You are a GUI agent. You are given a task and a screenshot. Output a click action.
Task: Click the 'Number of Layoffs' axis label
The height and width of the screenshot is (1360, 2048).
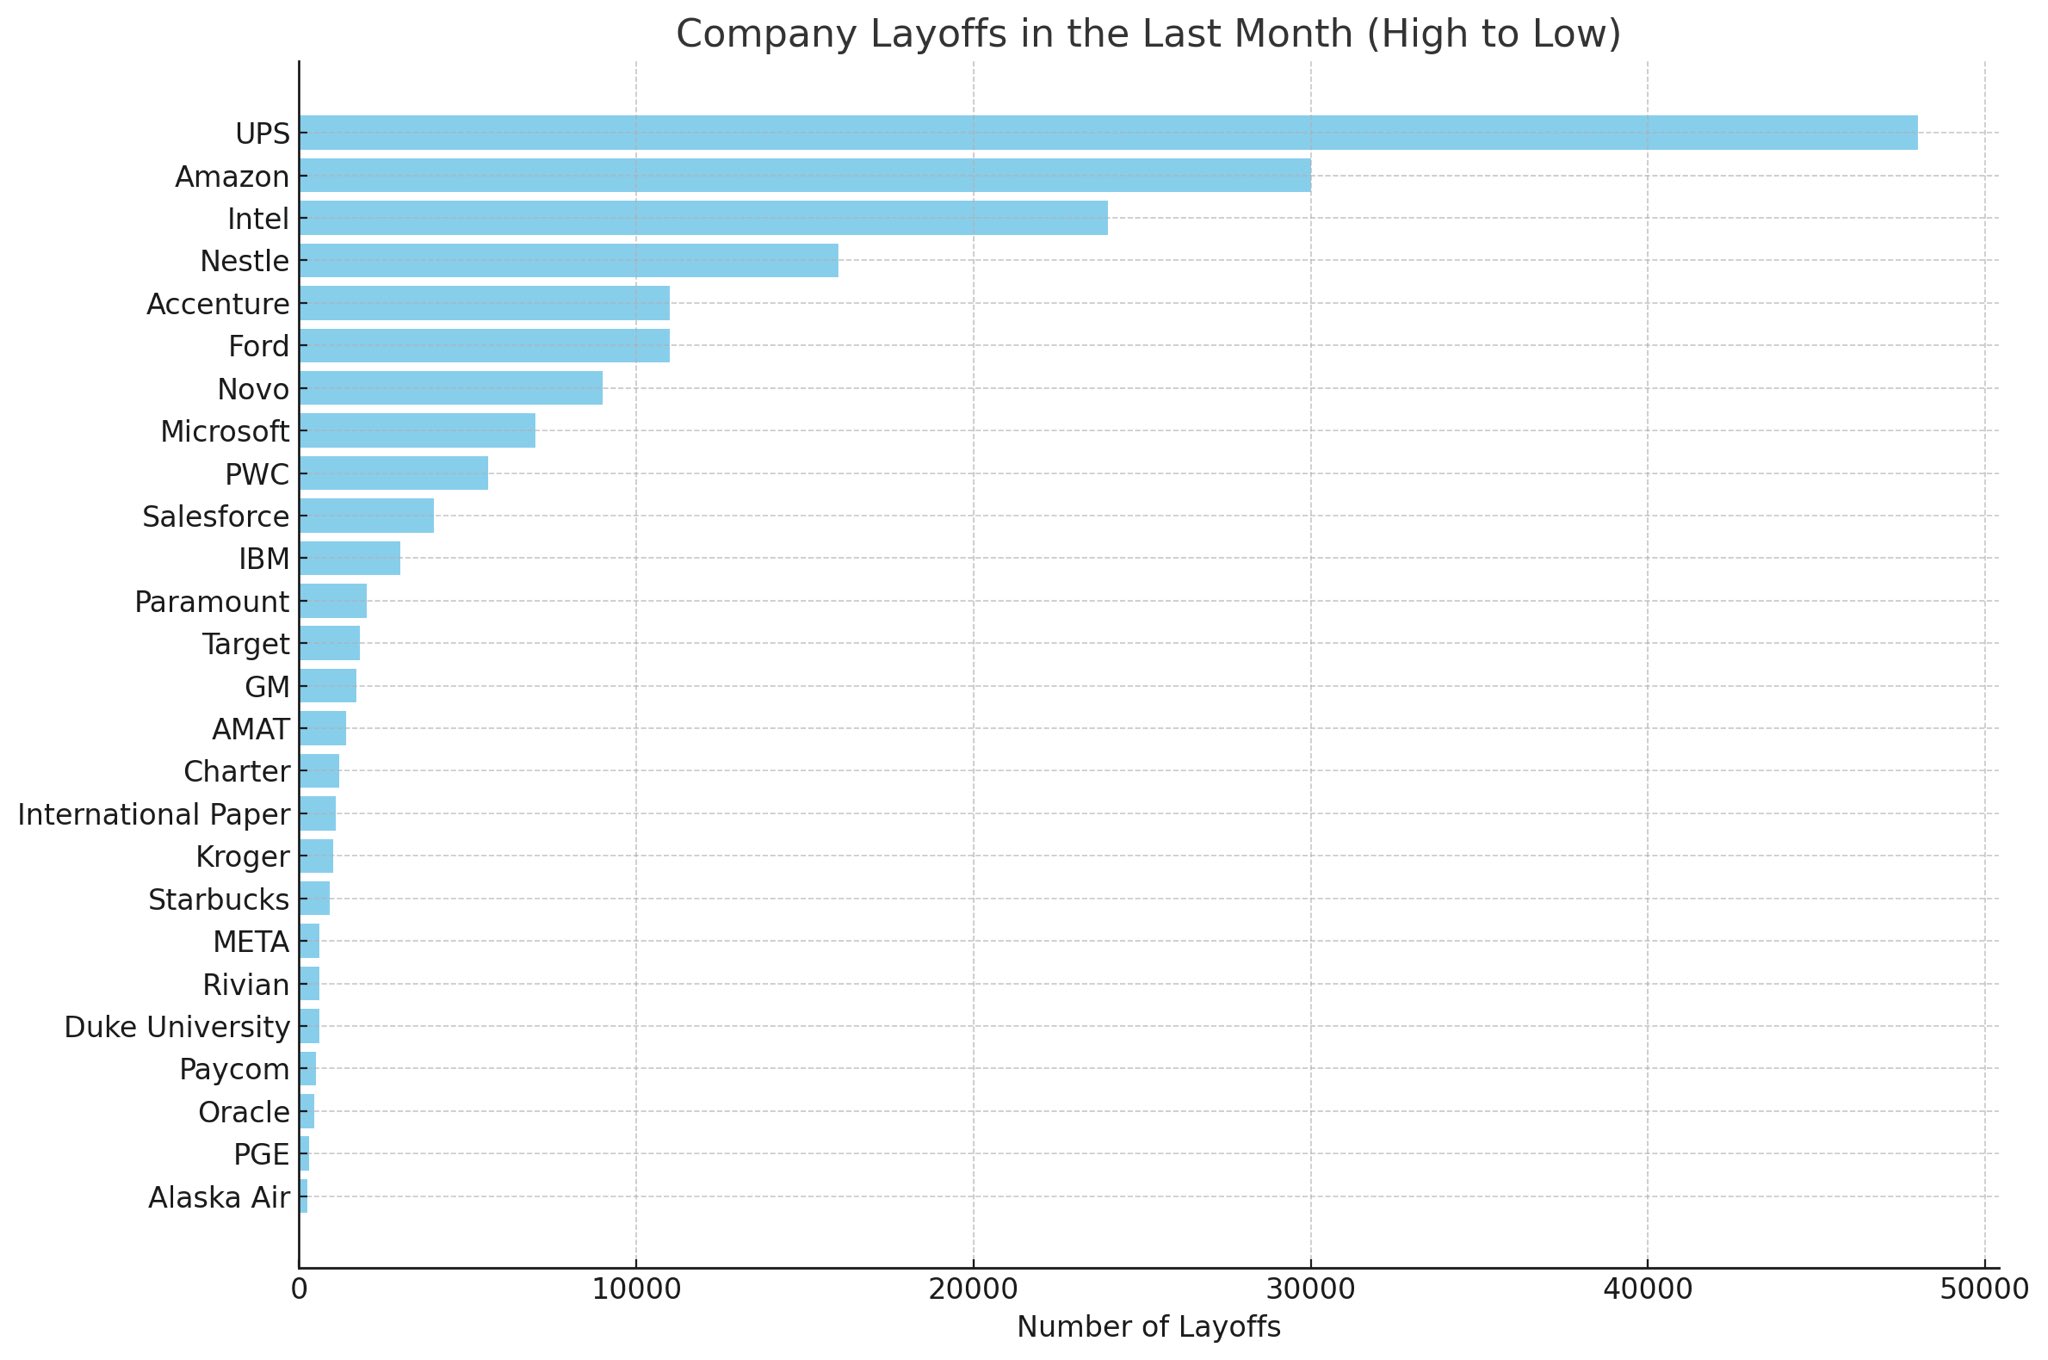pos(1148,1328)
